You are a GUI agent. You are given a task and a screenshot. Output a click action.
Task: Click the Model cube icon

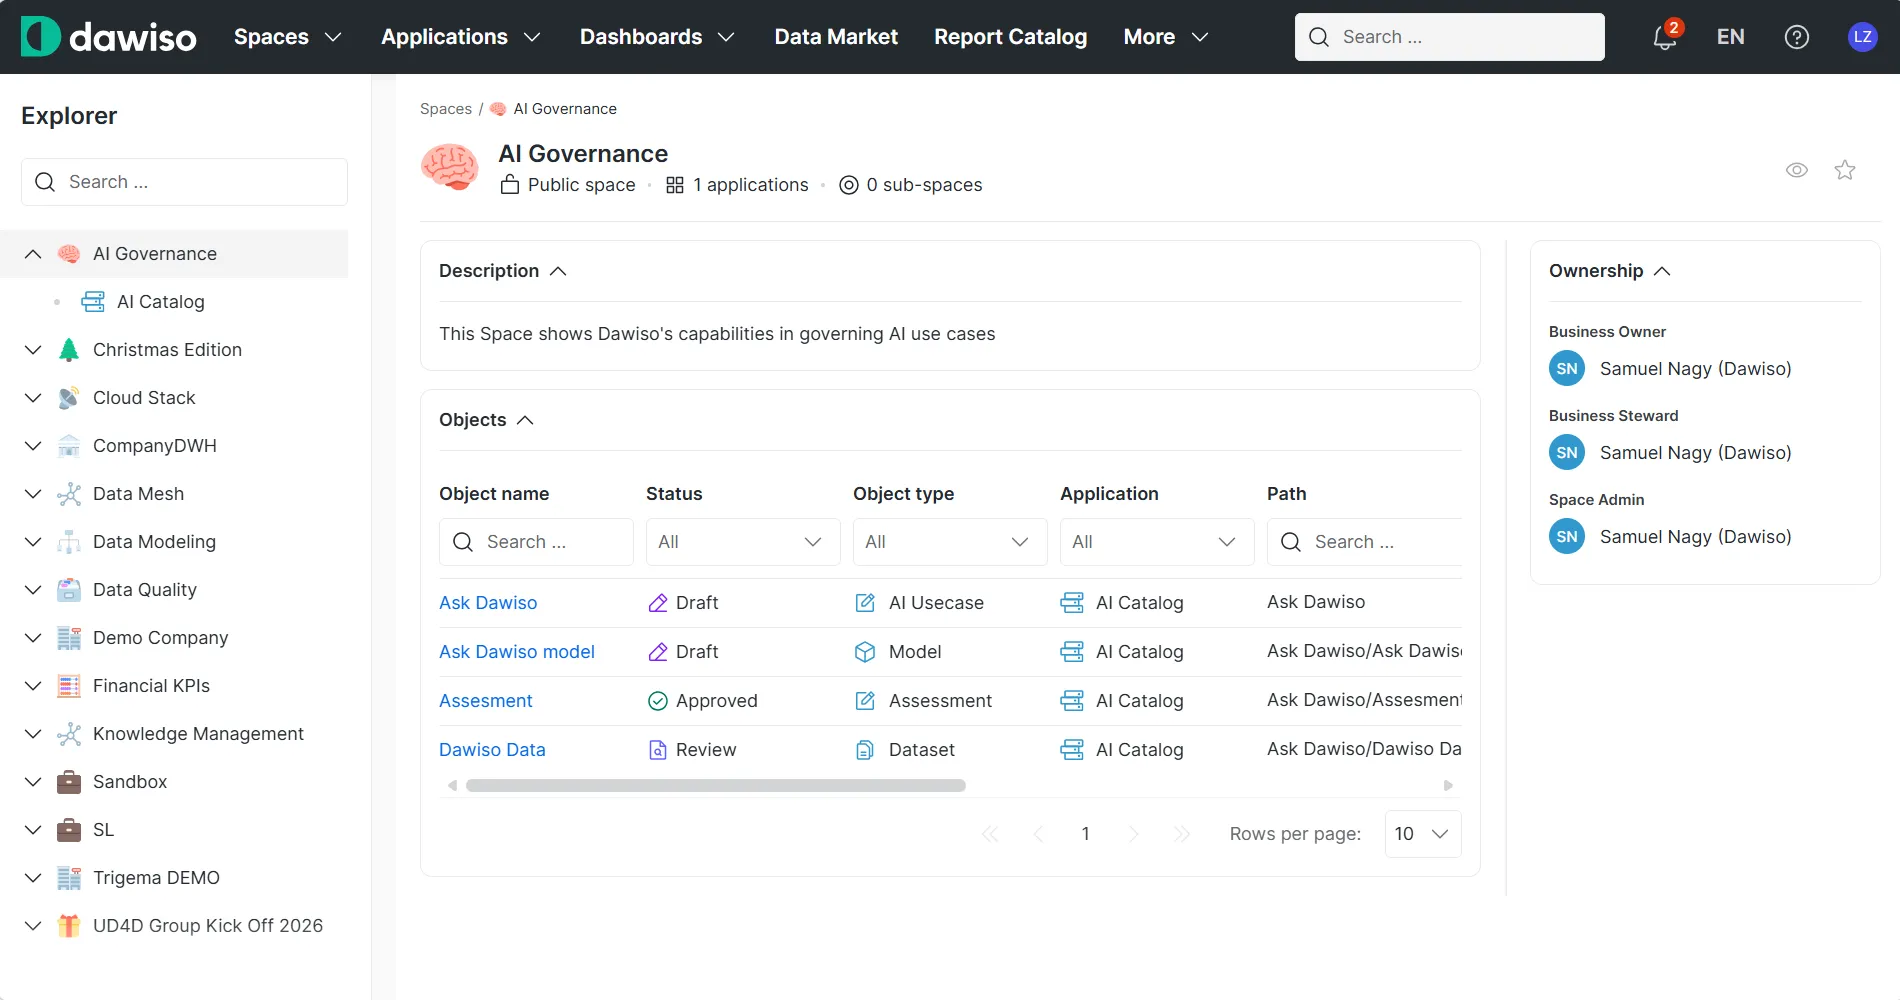865,652
